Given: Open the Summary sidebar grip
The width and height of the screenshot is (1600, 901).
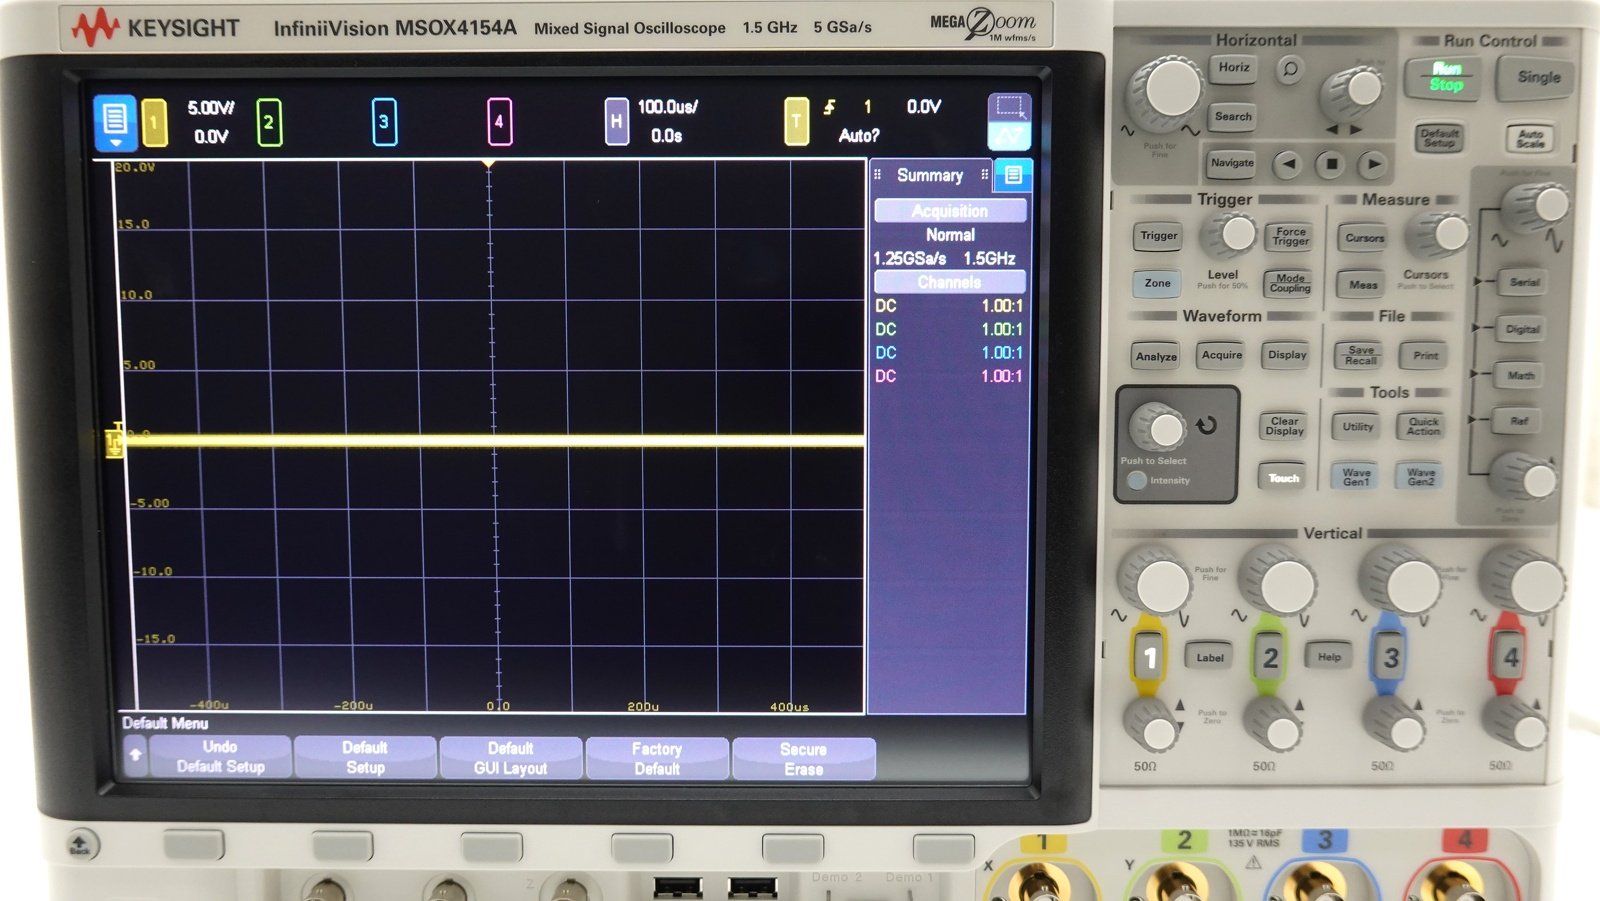Looking at the screenshot, I should click(877, 175).
